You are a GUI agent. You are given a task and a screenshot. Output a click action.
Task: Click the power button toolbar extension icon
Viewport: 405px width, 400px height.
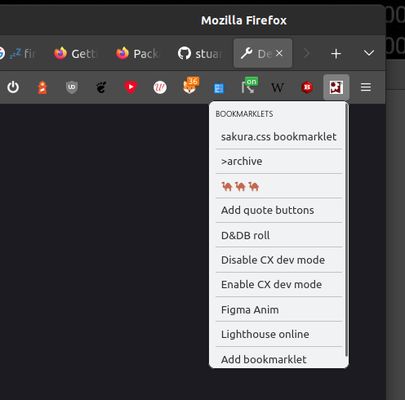[13, 87]
